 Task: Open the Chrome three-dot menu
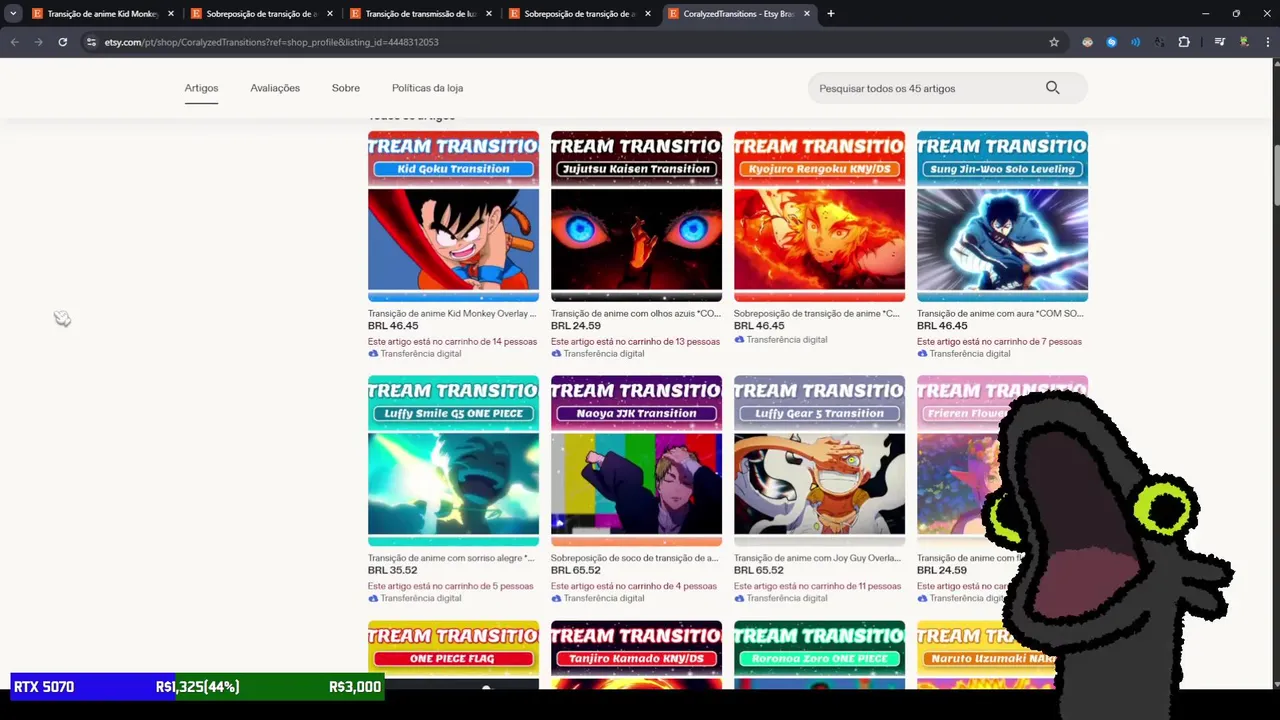click(1268, 42)
